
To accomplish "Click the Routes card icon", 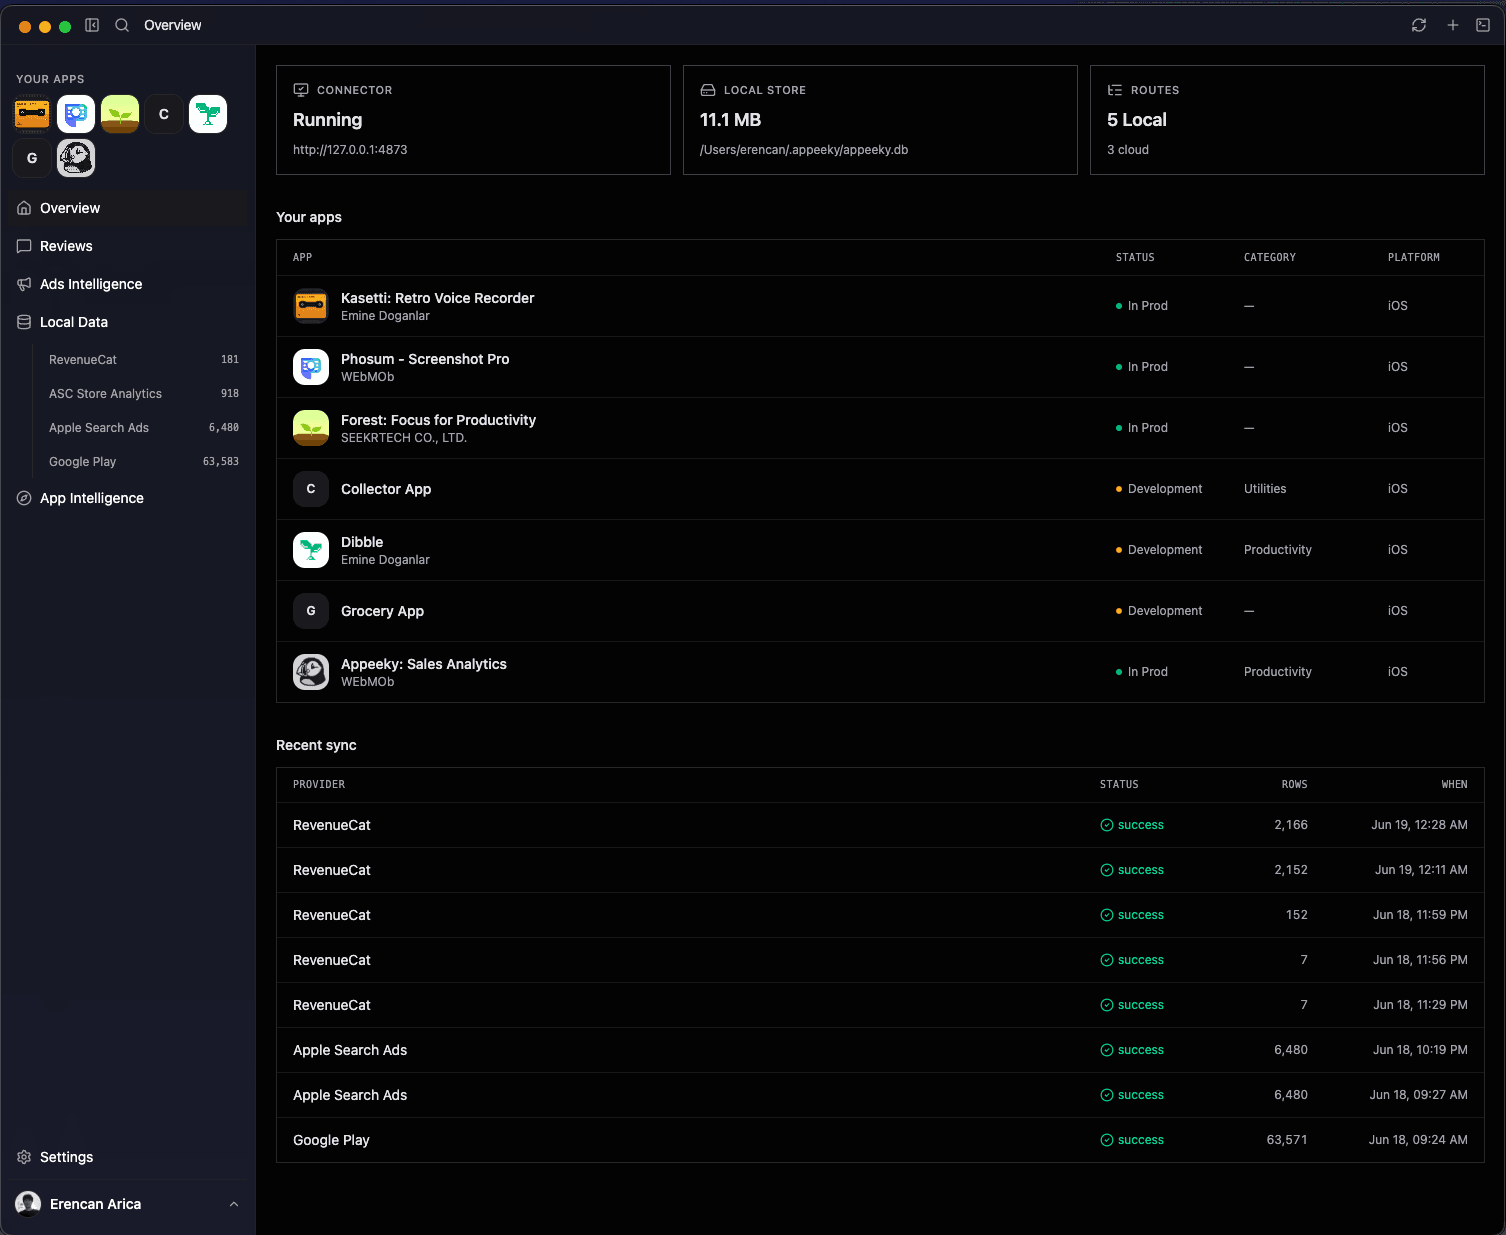I will click(1115, 90).
